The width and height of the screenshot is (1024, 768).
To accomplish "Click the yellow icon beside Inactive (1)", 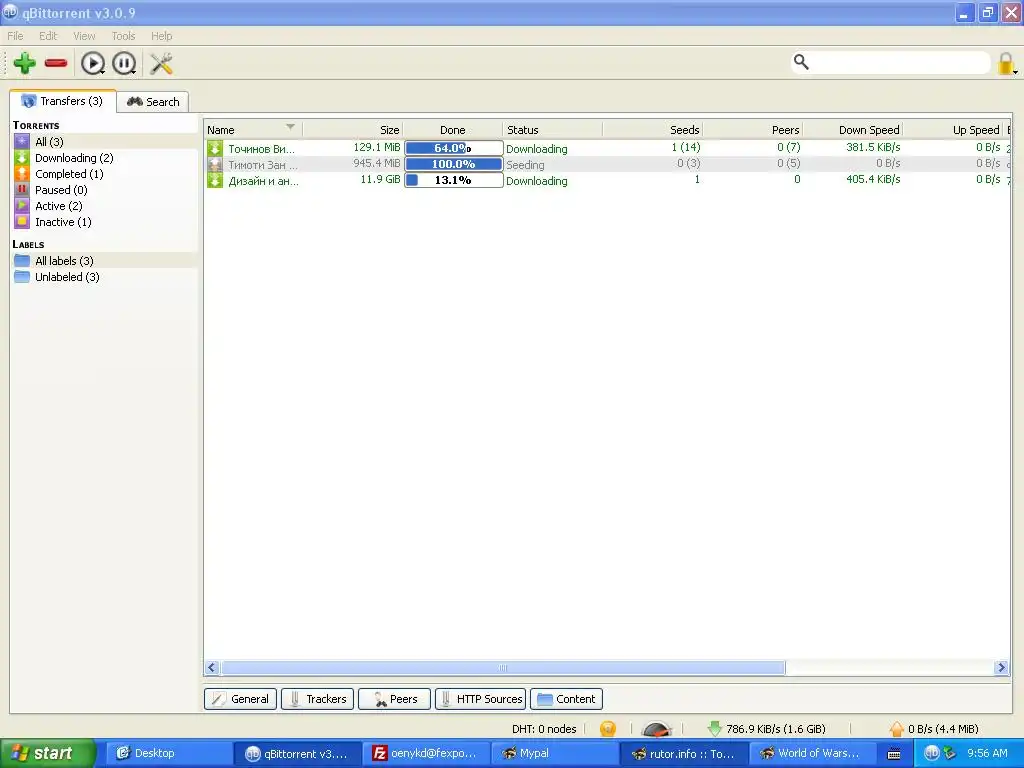I will coord(22,221).
